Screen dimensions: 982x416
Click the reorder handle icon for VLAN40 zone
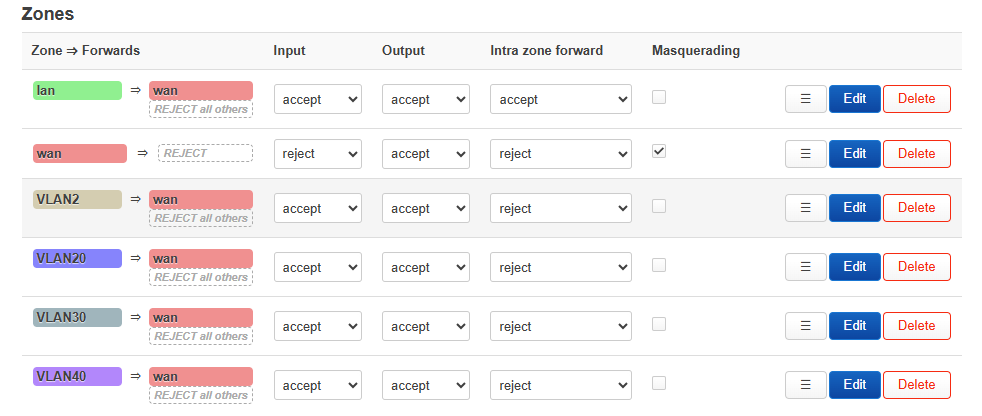point(805,385)
